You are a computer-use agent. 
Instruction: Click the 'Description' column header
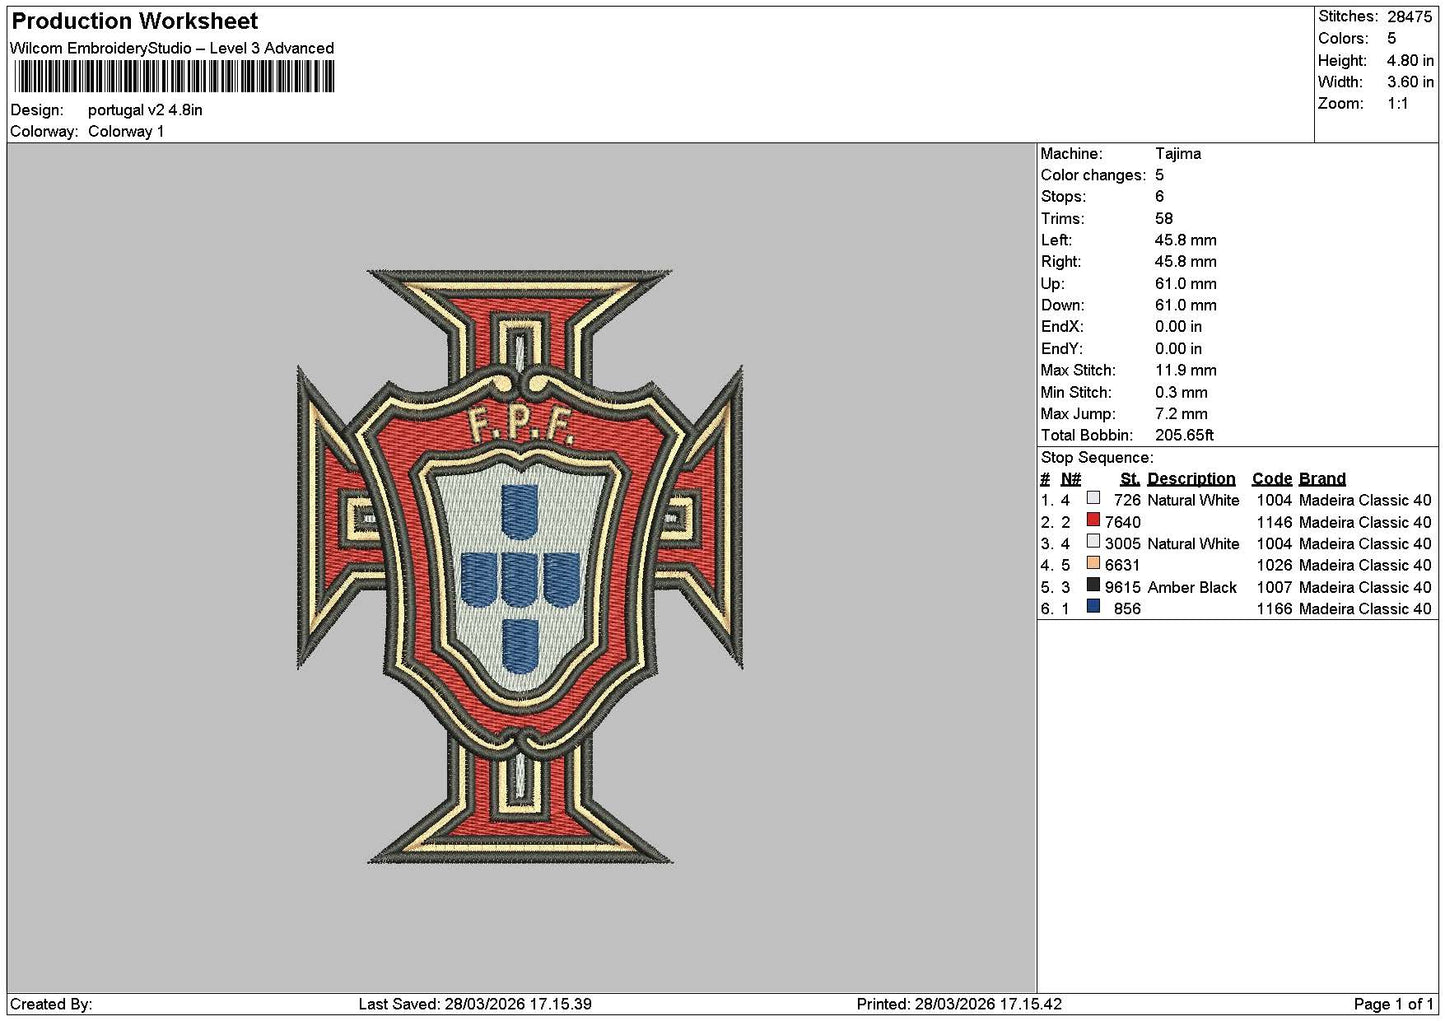pos(1191,479)
